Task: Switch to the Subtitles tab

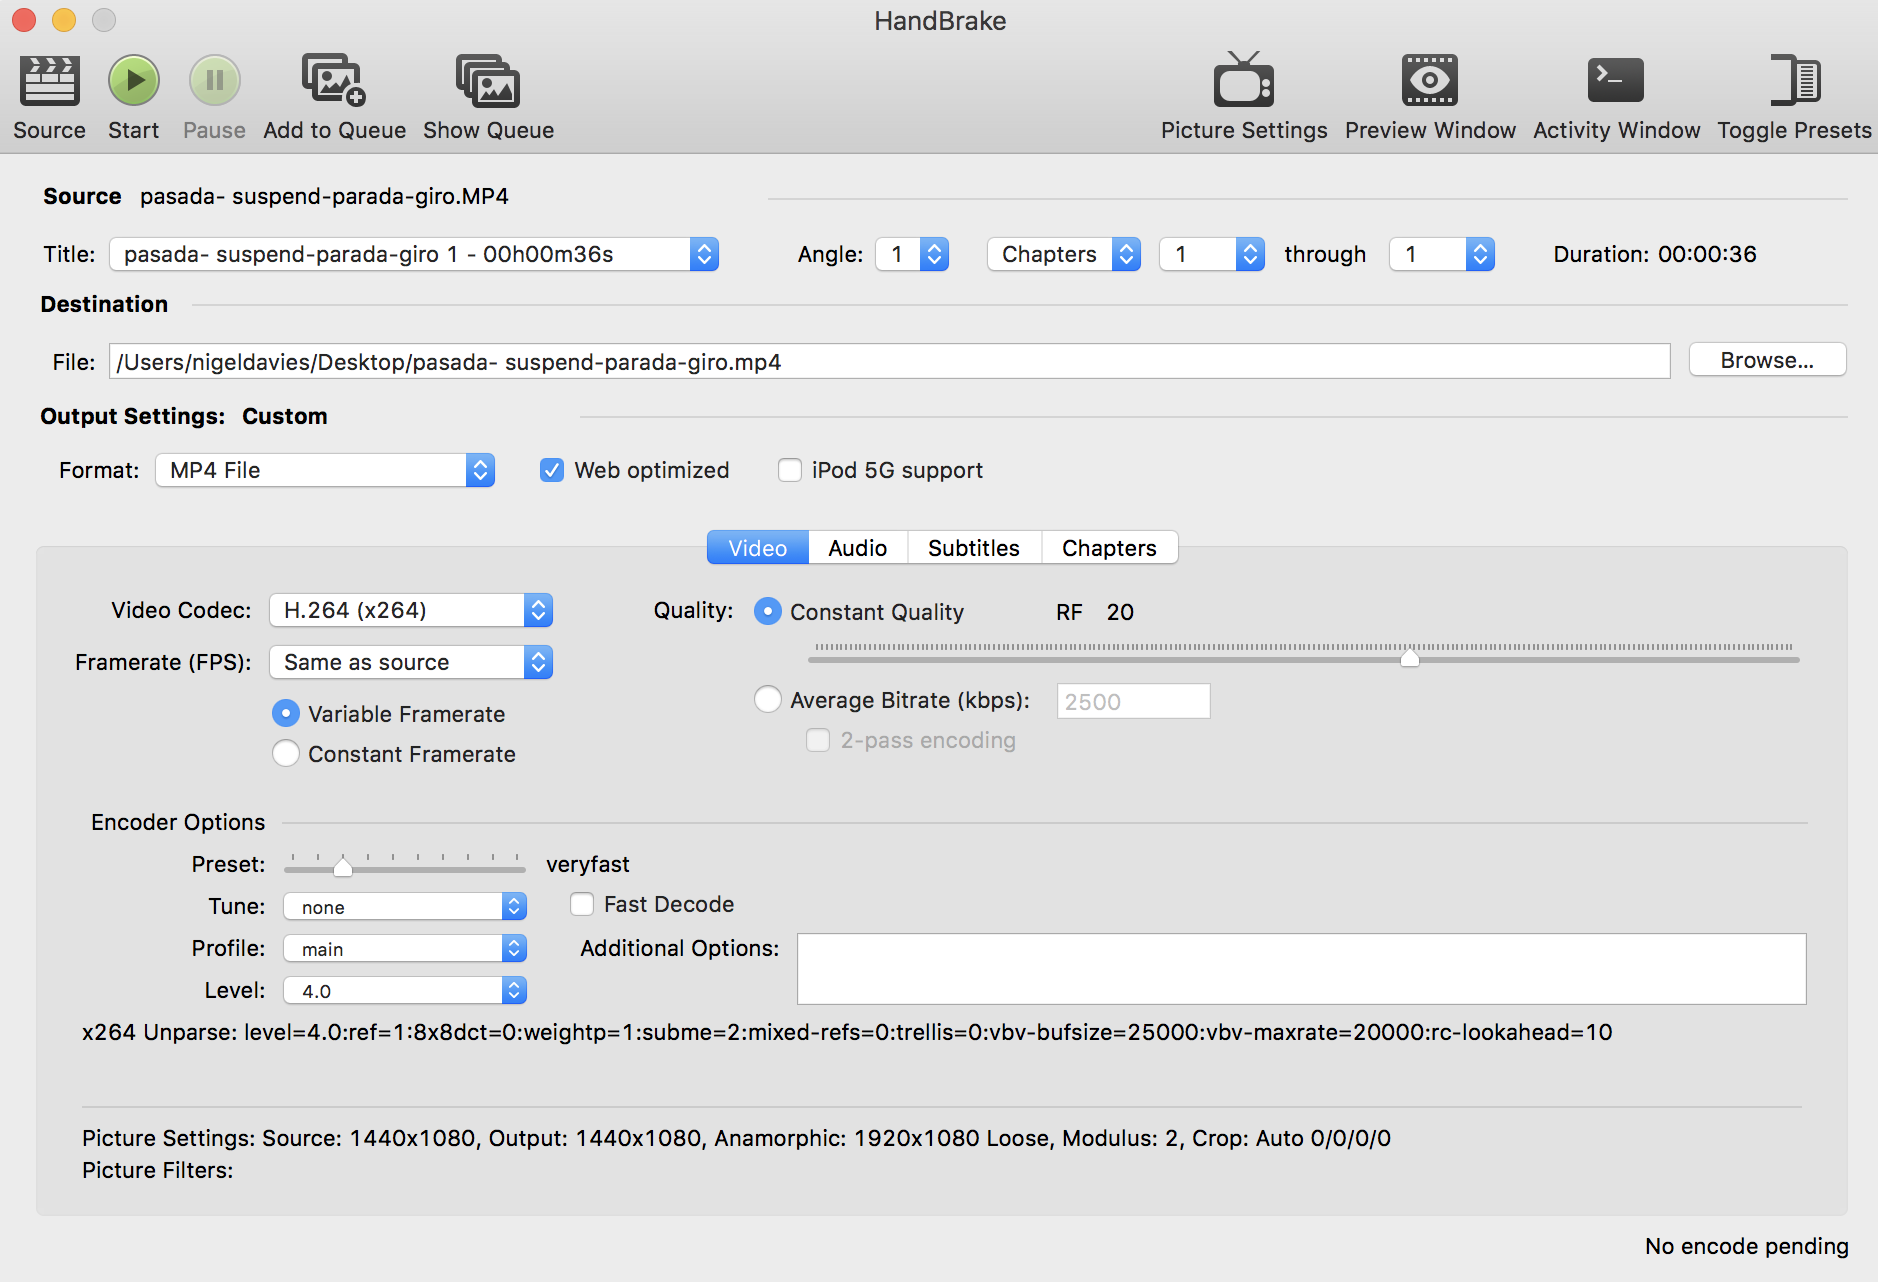Action: [x=974, y=548]
